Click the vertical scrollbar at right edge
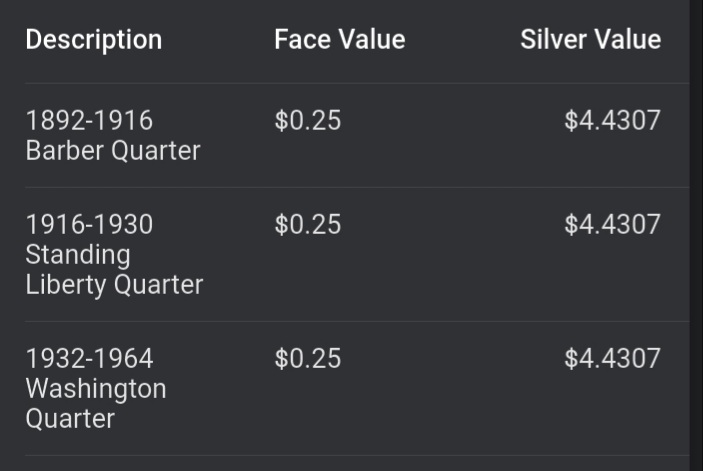Screen dimensions: 703x471 pos(696,235)
